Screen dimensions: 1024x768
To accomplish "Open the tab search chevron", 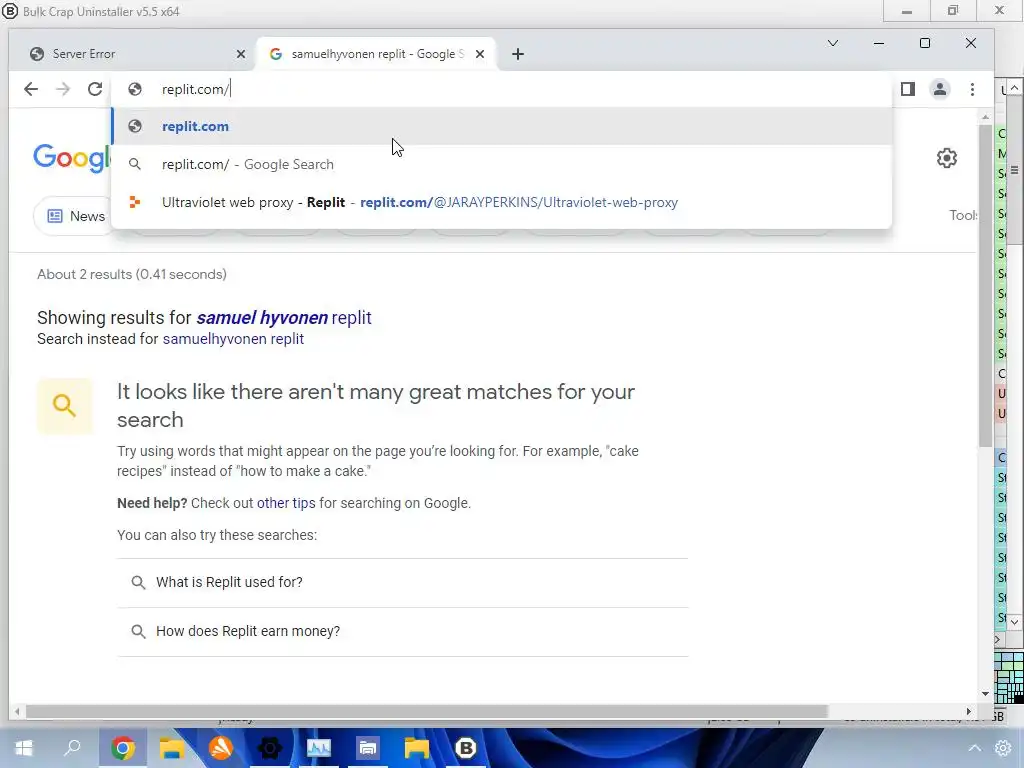I will coord(833,43).
